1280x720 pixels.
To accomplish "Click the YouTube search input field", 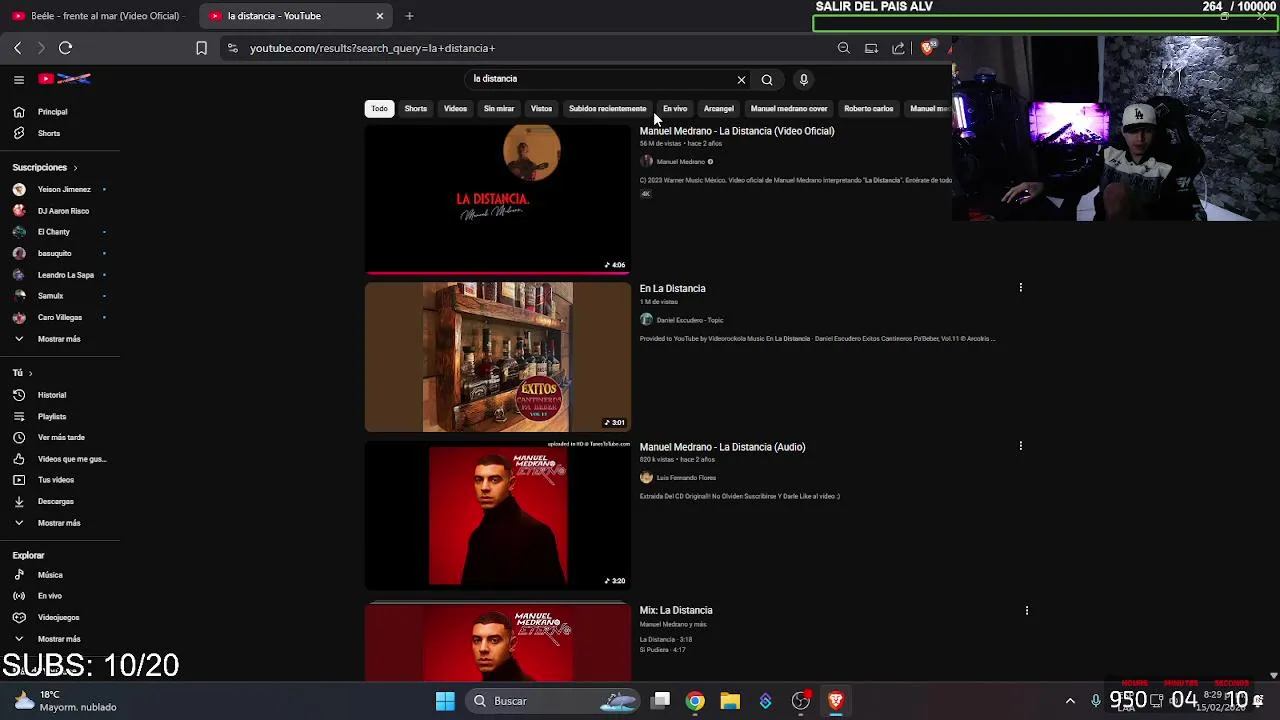I will [x=600, y=79].
